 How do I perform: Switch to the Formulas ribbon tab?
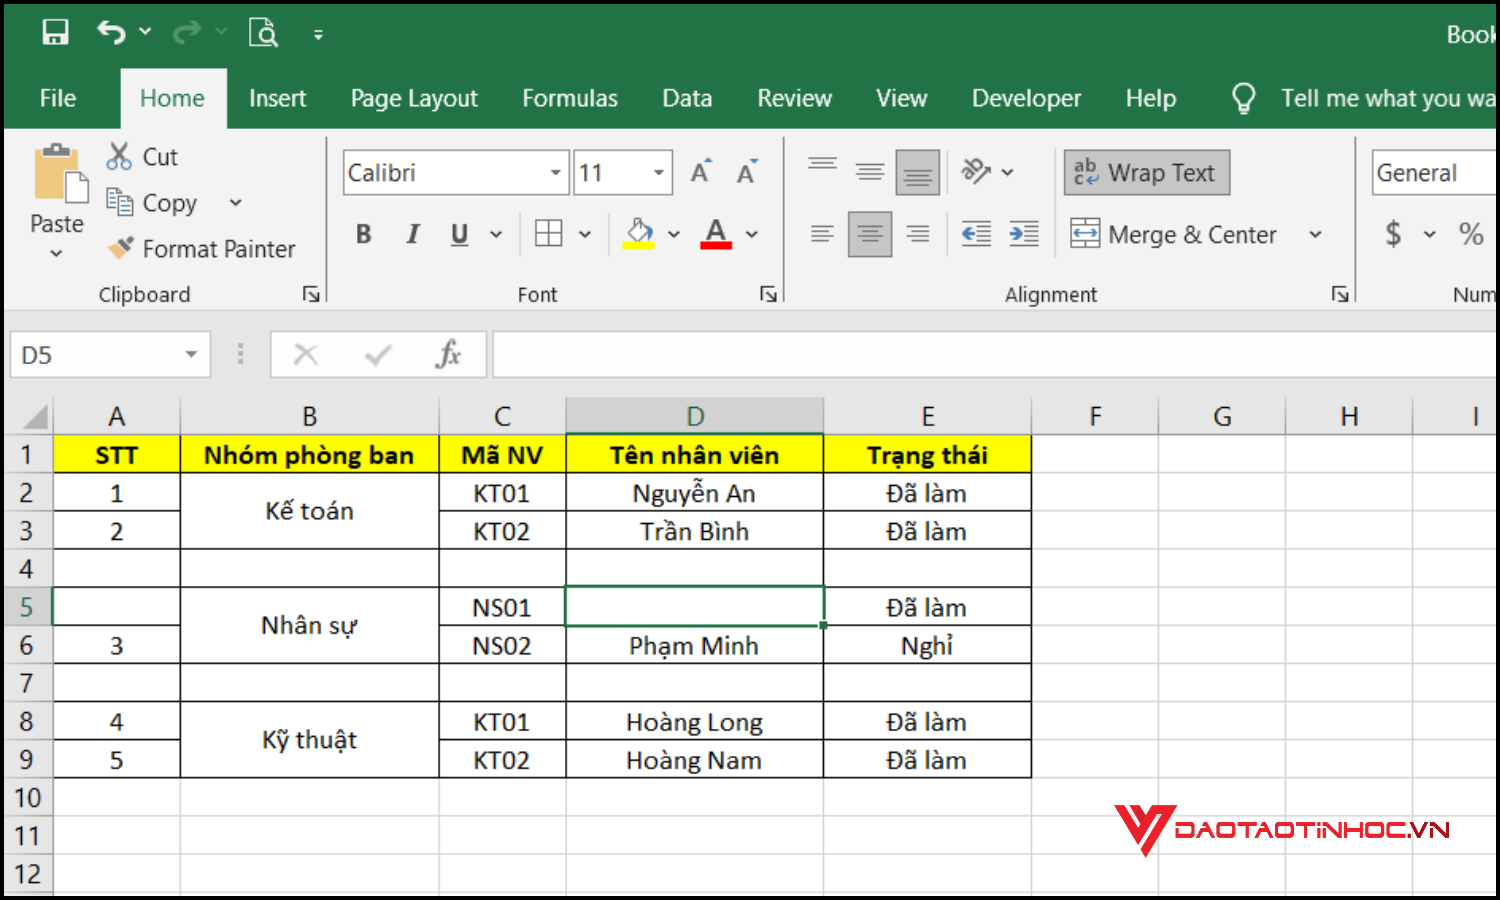pyautogui.click(x=569, y=97)
